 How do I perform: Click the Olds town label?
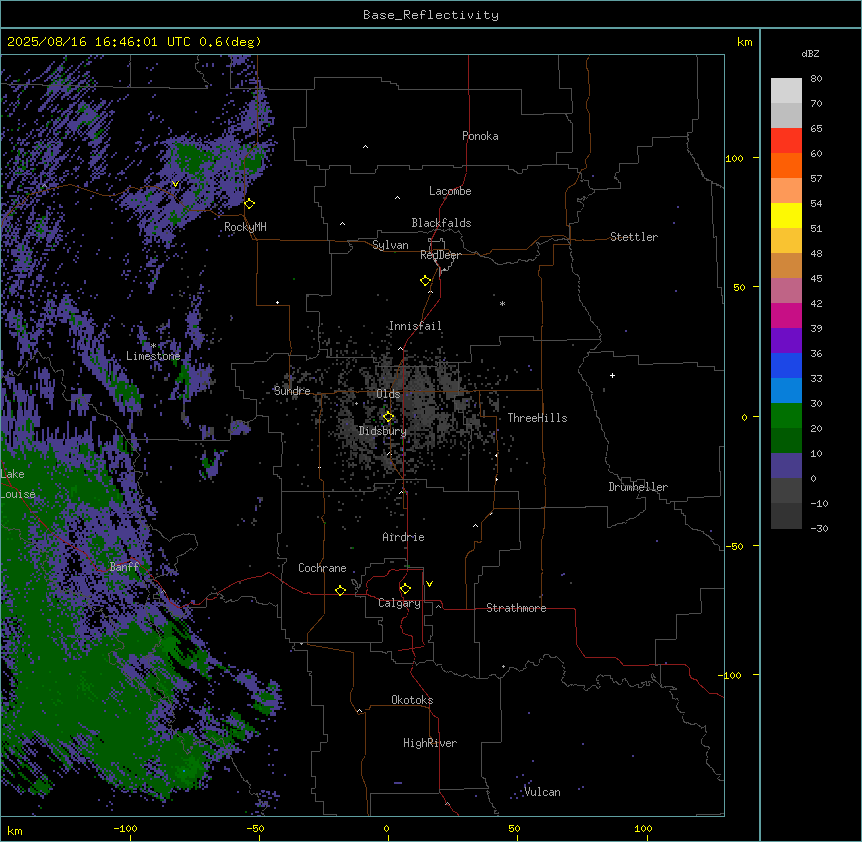388,394
